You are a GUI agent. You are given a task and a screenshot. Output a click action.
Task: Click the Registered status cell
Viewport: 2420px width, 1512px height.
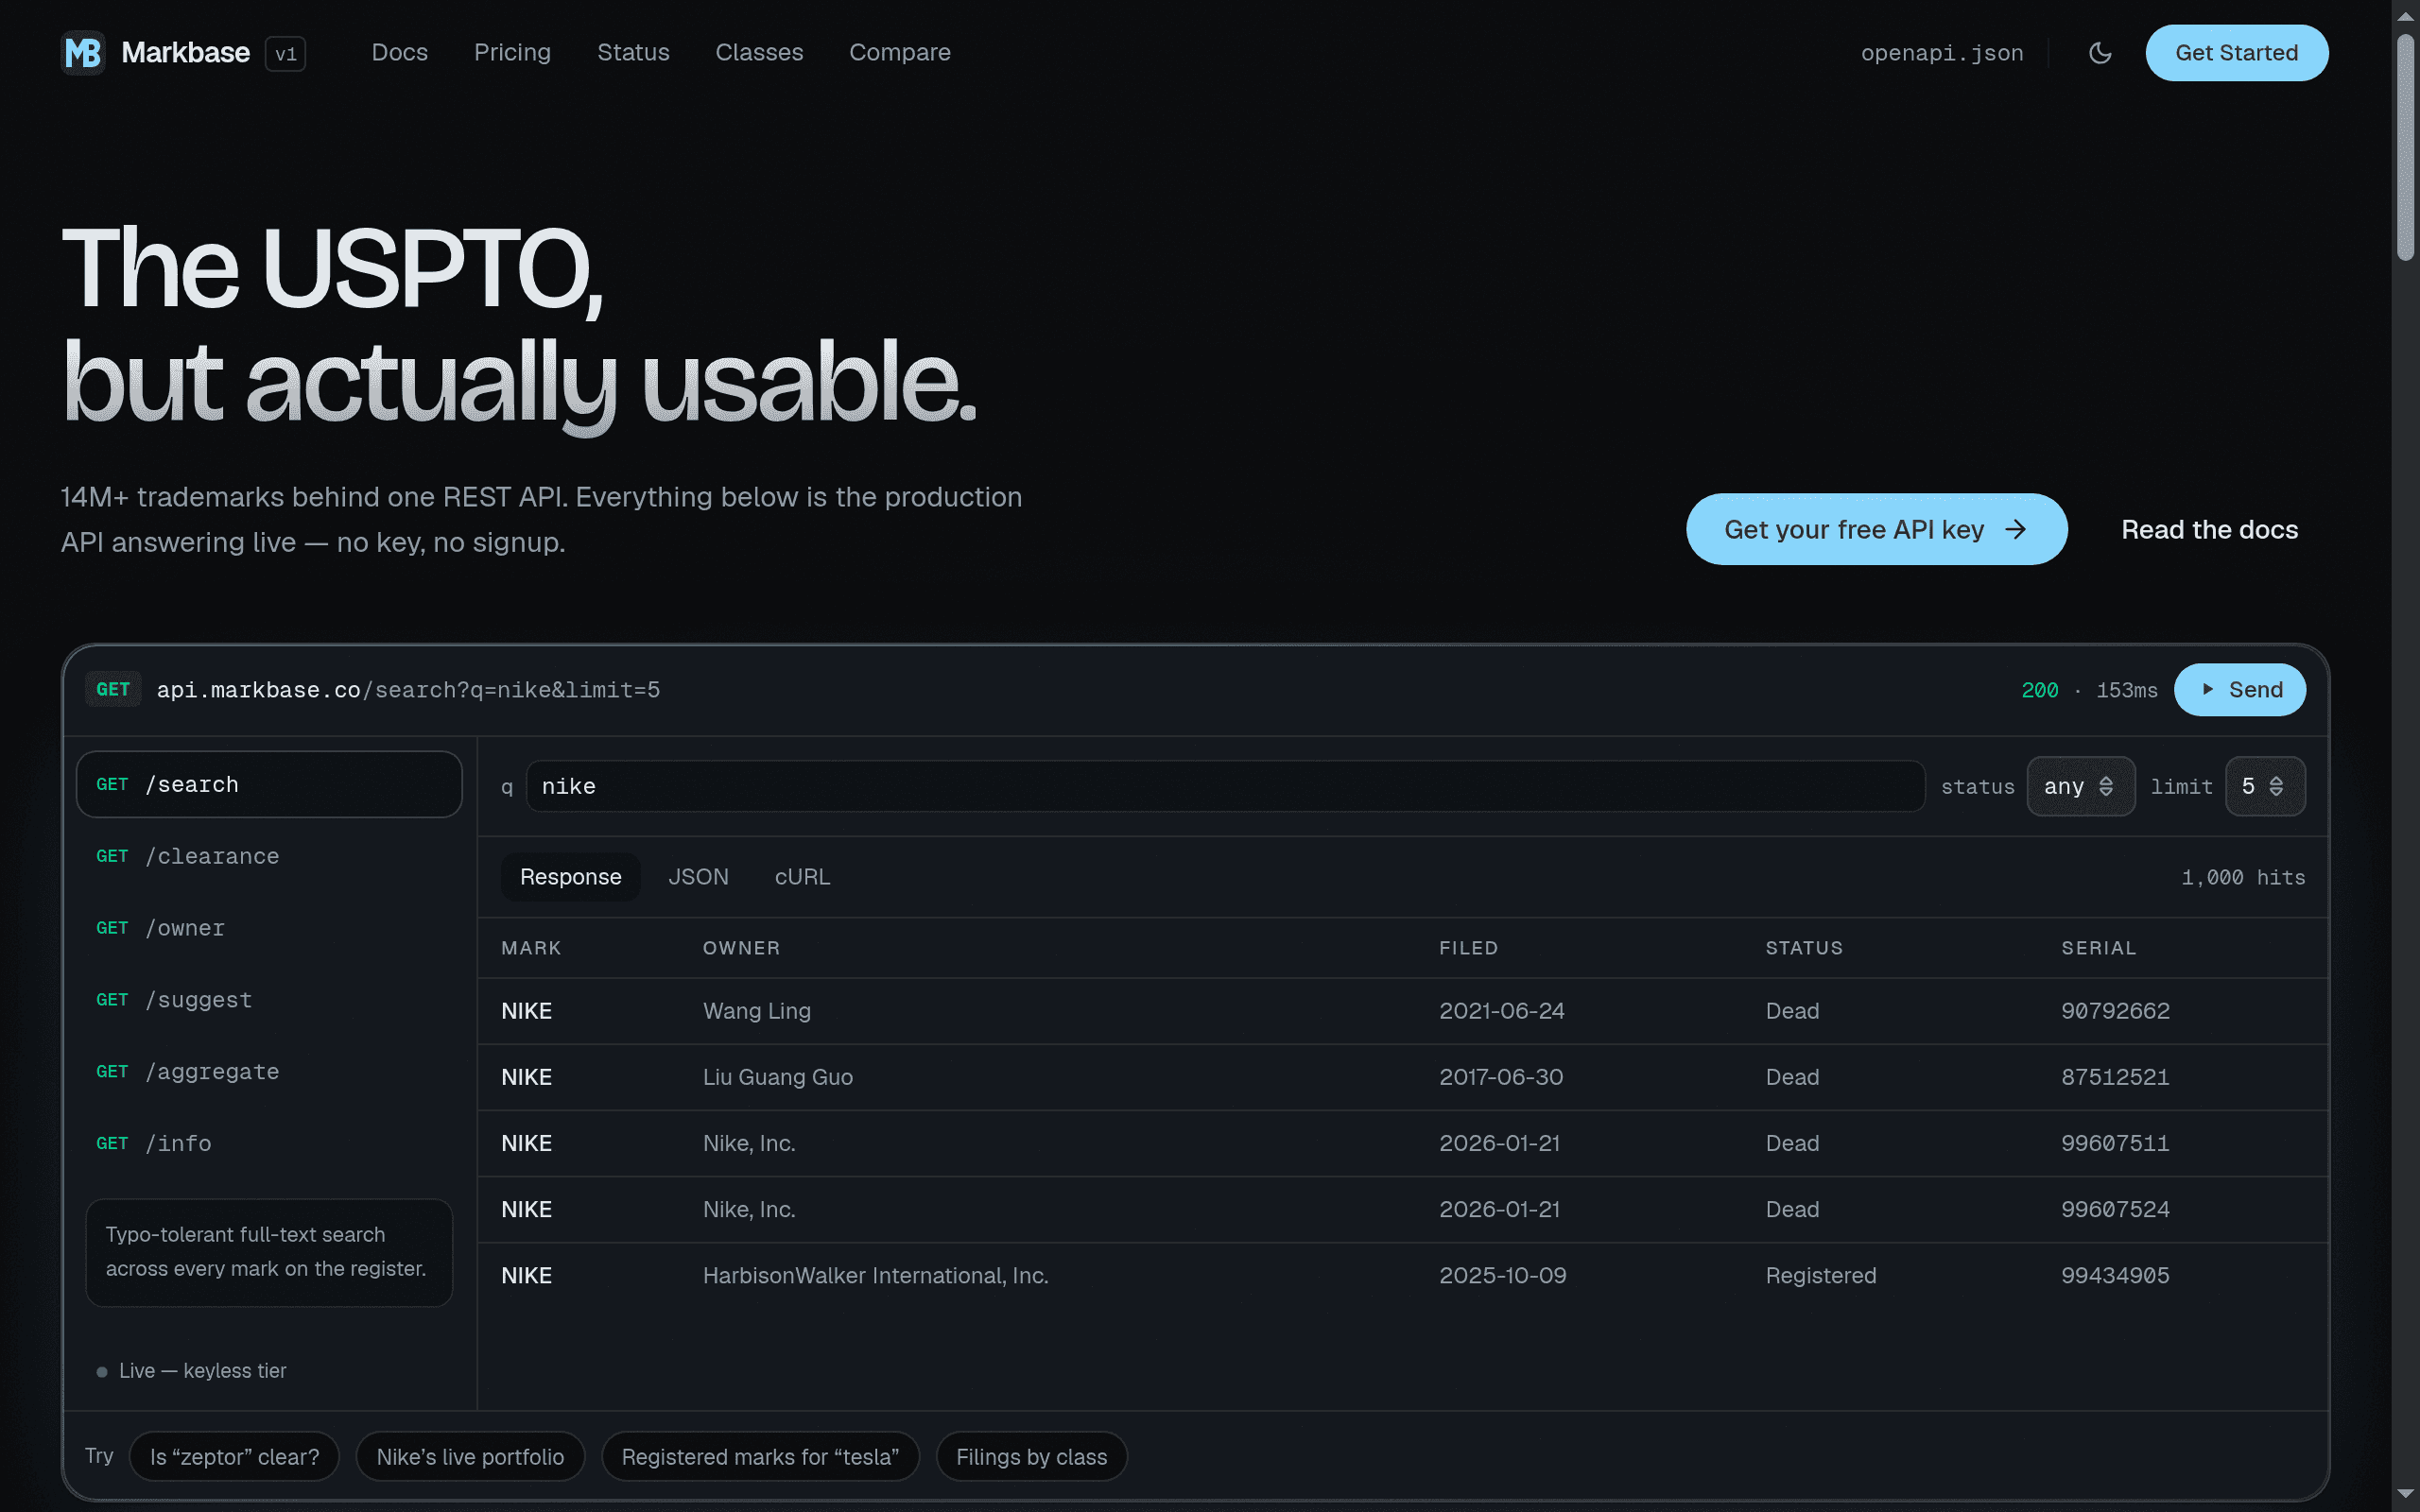click(1821, 1275)
